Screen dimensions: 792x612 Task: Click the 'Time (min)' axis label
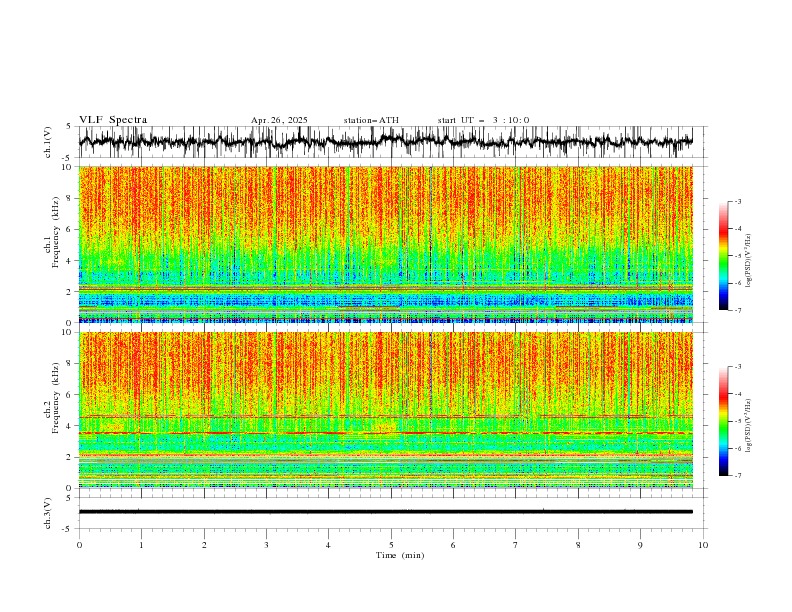400,555
